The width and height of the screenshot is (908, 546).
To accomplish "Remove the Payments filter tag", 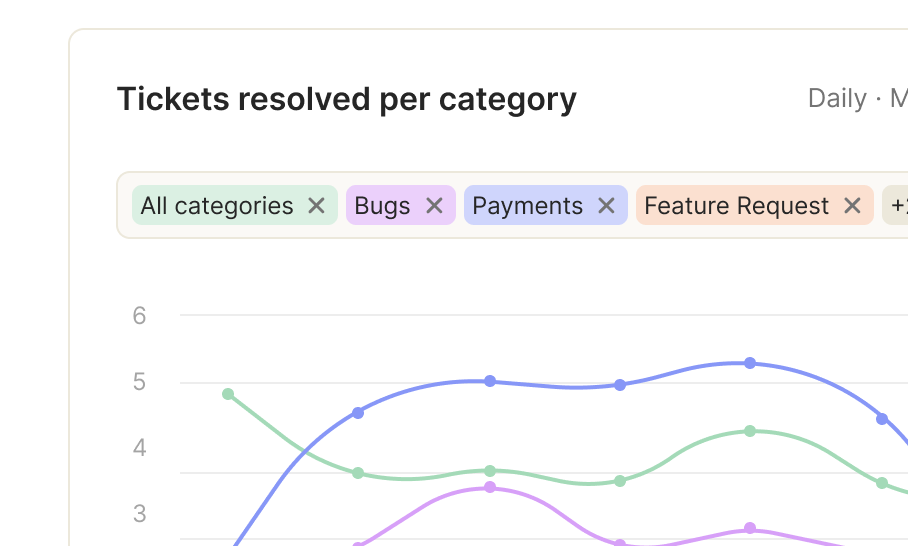I will tap(606, 206).
